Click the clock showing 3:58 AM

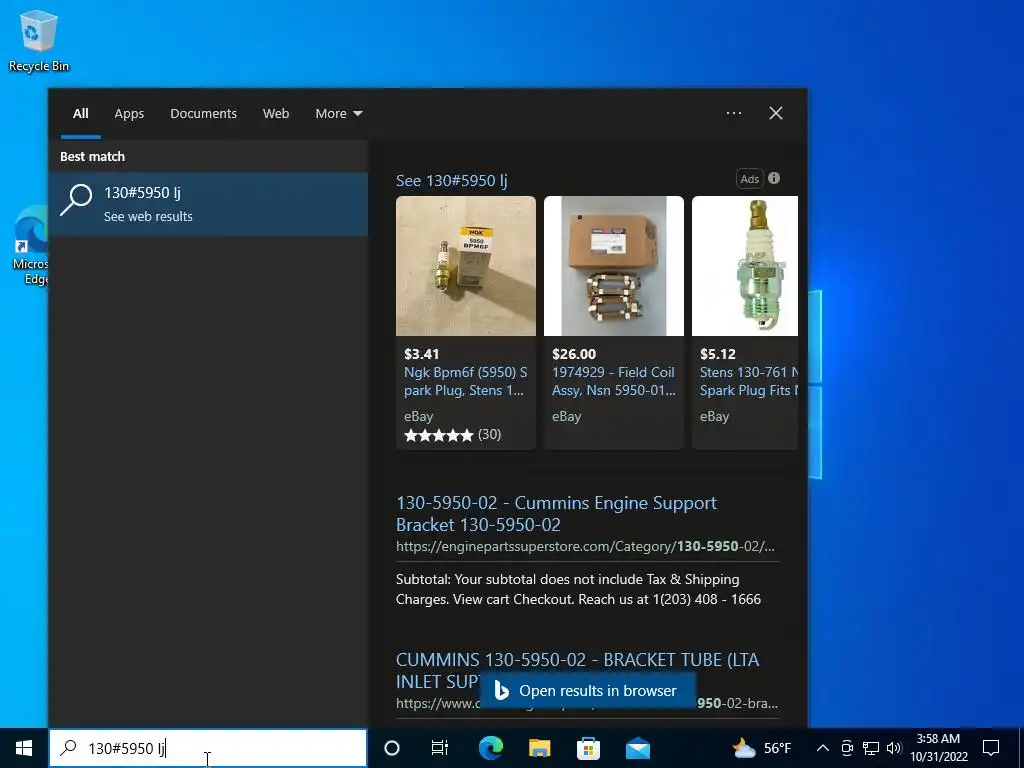pyautogui.click(x=938, y=739)
